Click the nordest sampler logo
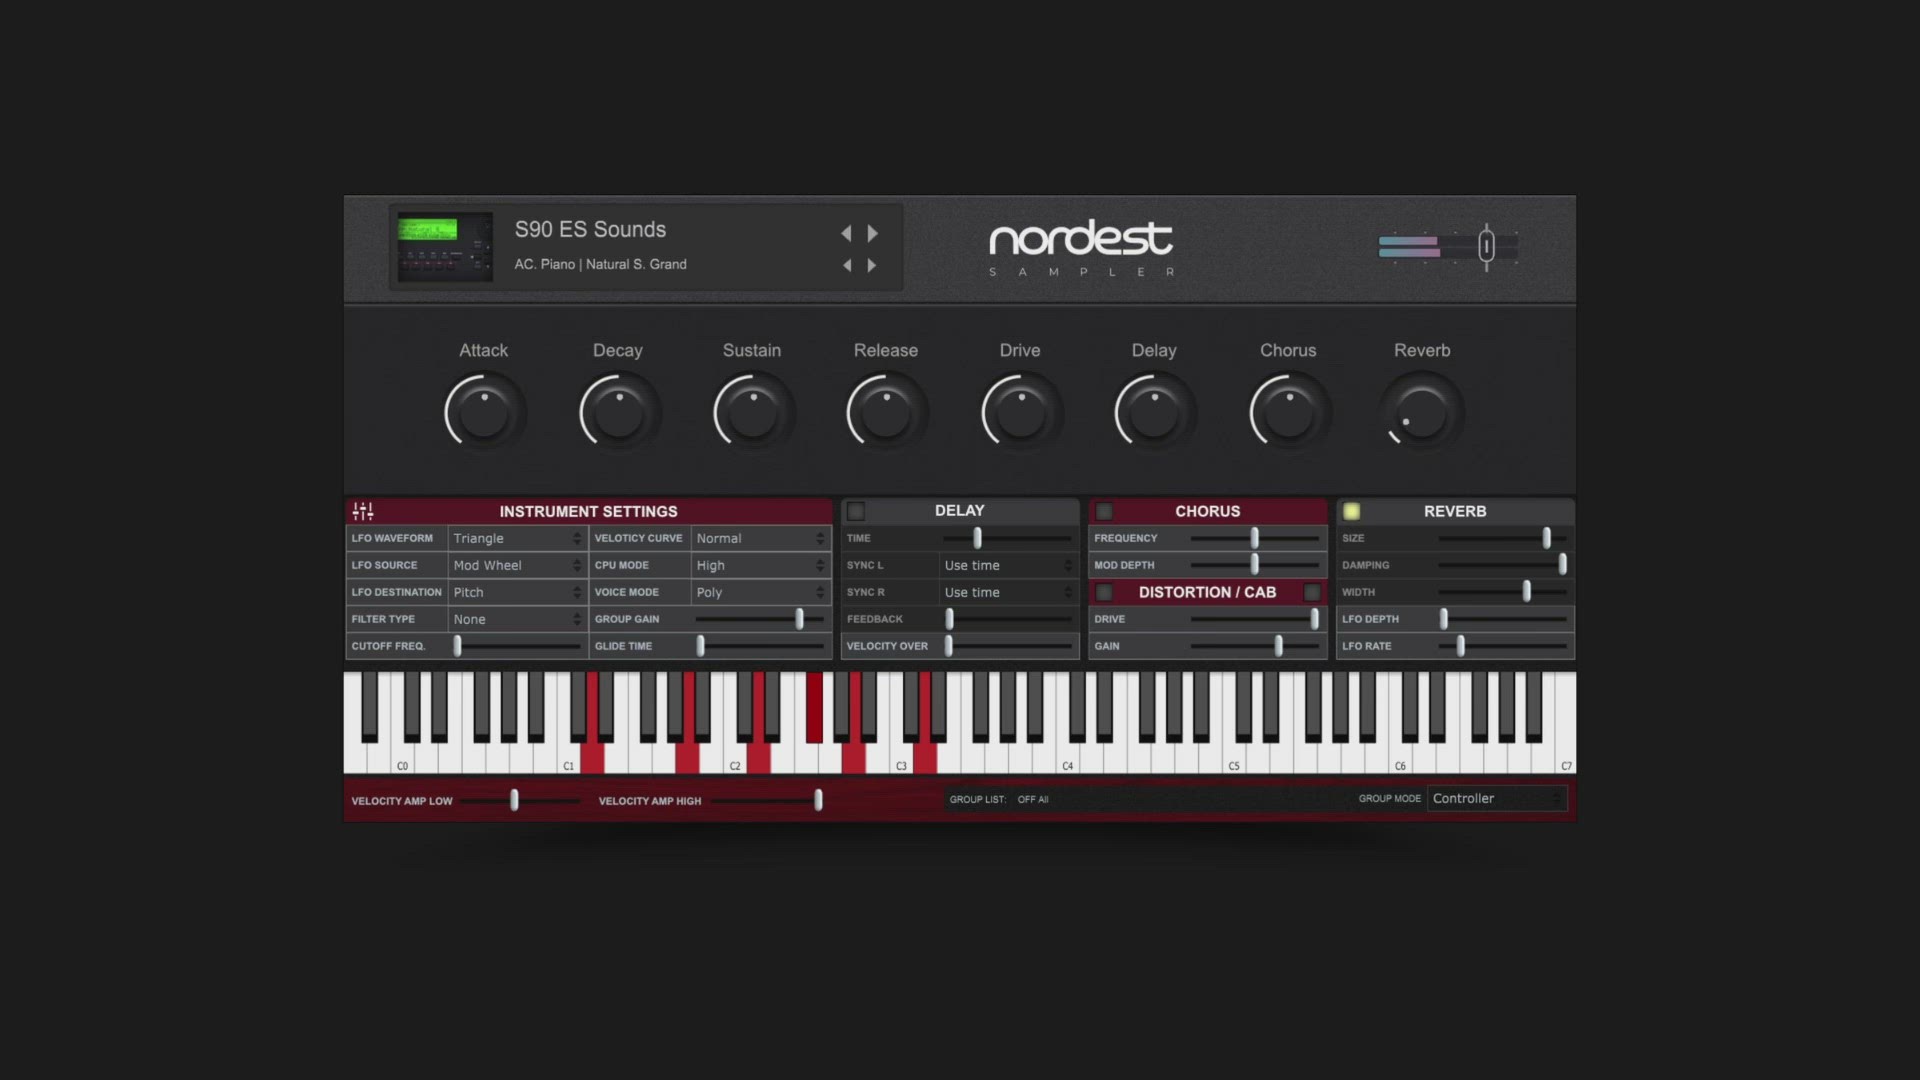1920x1080 pixels. pyautogui.click(x=1081, y=247)
